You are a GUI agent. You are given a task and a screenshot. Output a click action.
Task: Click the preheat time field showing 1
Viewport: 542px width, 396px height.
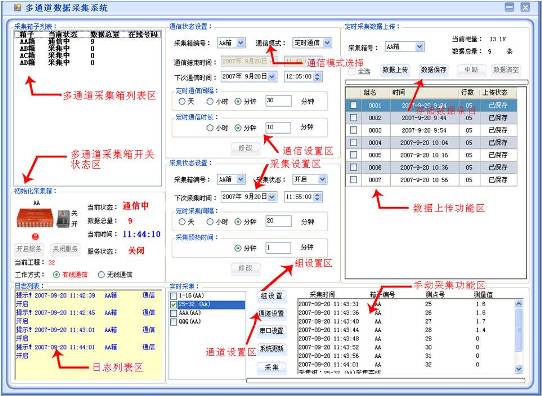[x=278, y=248]
